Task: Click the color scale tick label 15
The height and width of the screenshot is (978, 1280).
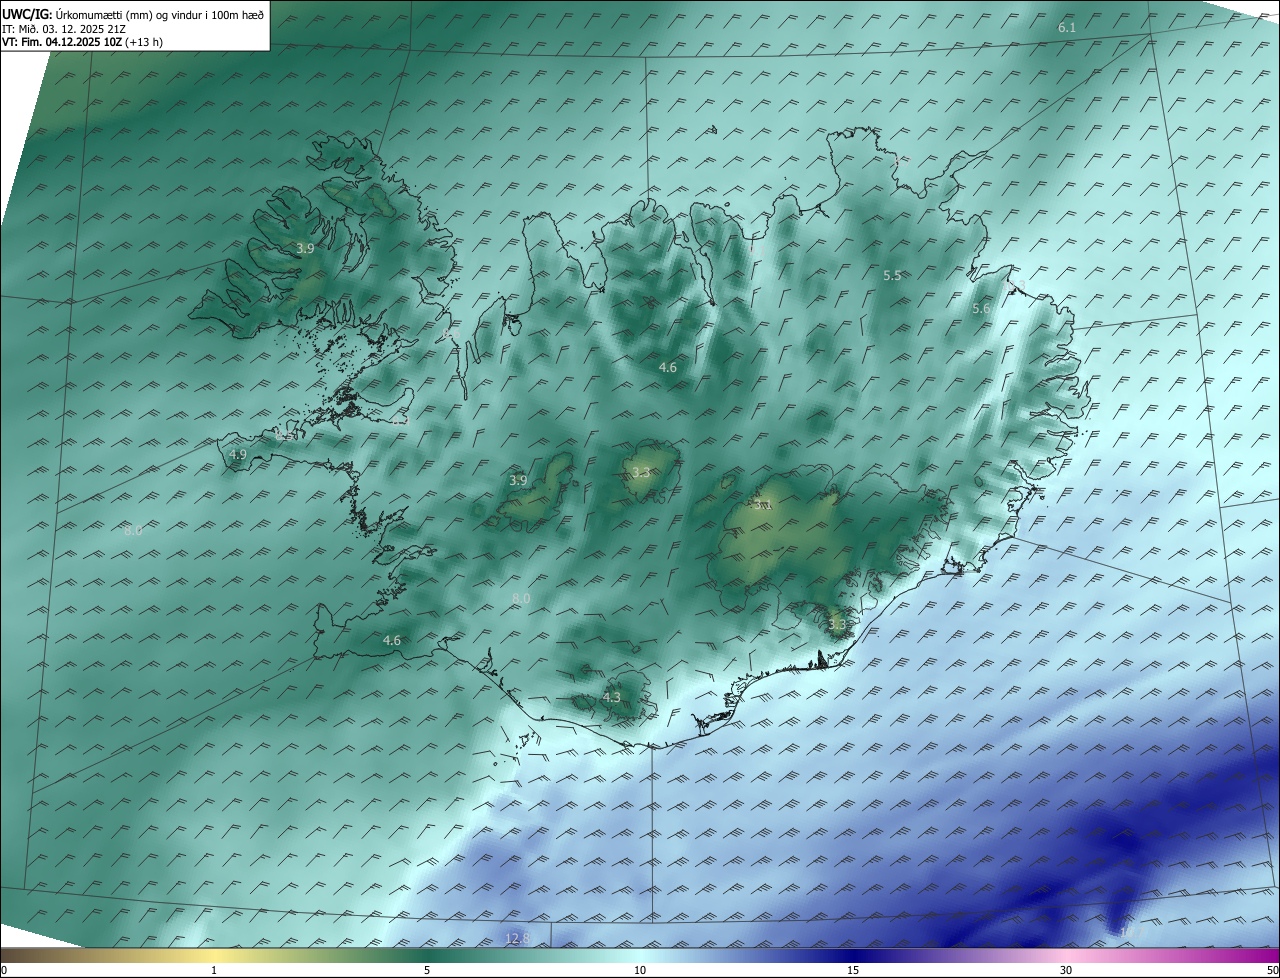Action: [x=853, y=970]
